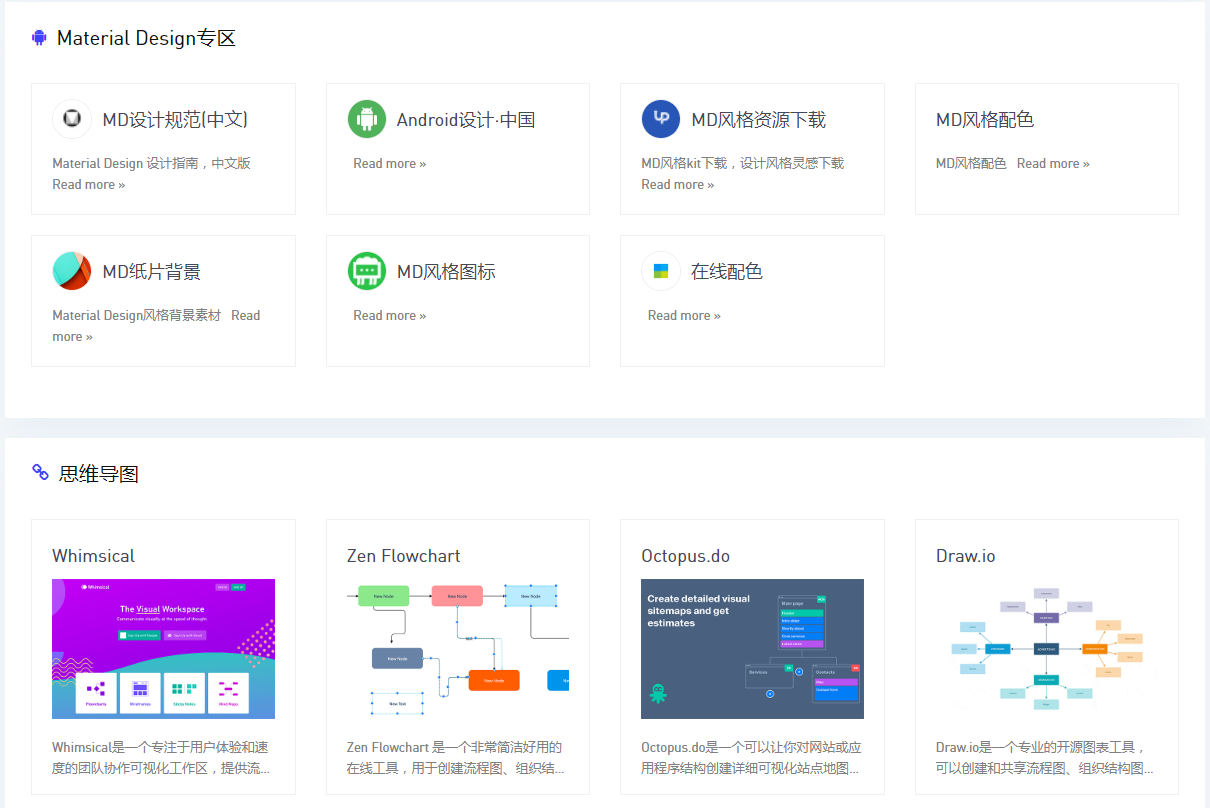Click the Whimsical card title

[x=93, y=556]
